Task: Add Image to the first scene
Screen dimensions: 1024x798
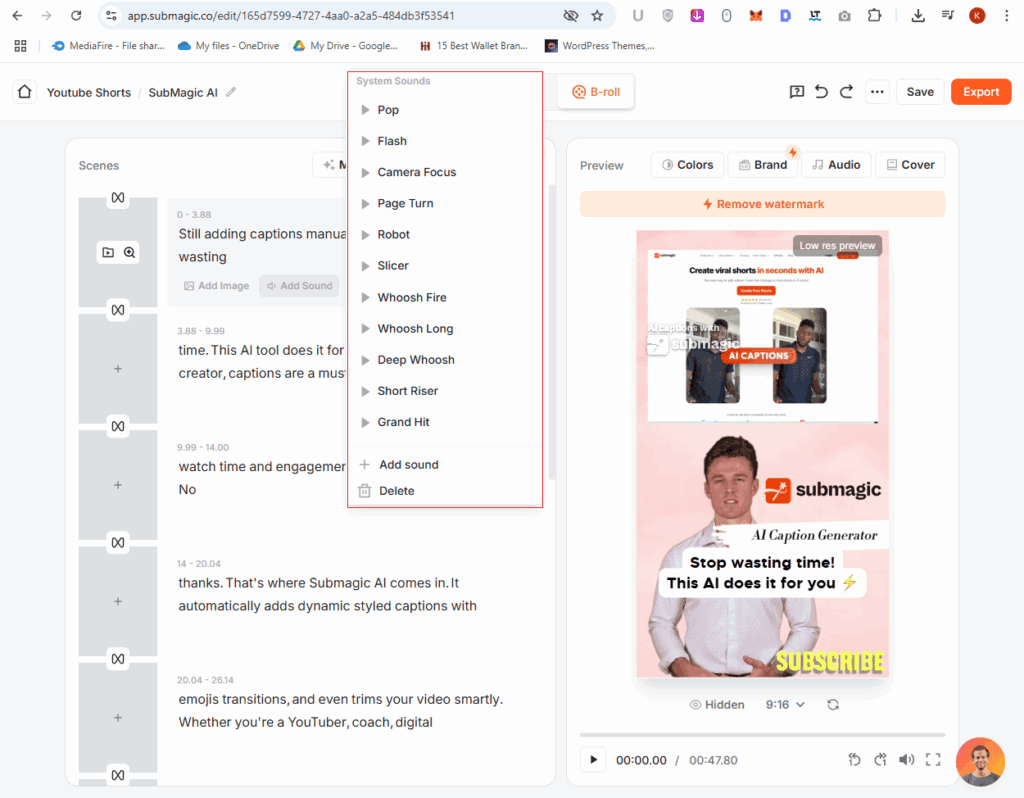Action: coord(217,285)
